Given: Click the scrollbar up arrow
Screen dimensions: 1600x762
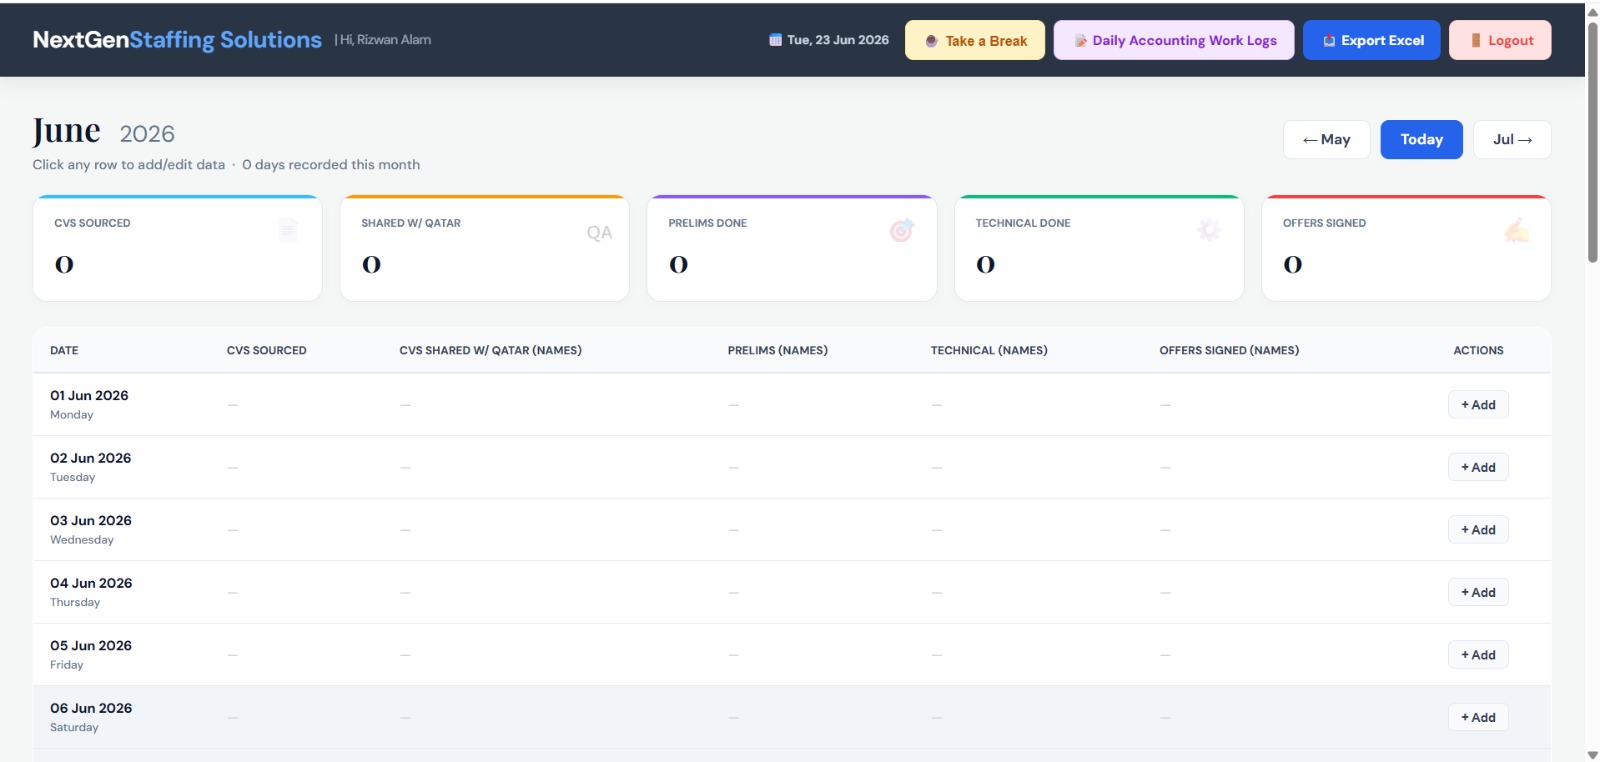Looking at the screenshot, I should click(x=1592, y=11).
